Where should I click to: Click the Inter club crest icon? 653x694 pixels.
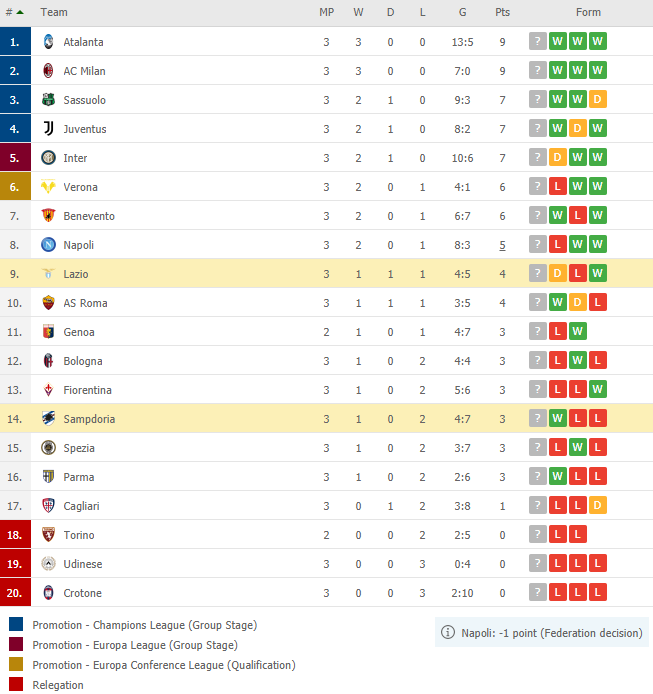tap(48, 158)
